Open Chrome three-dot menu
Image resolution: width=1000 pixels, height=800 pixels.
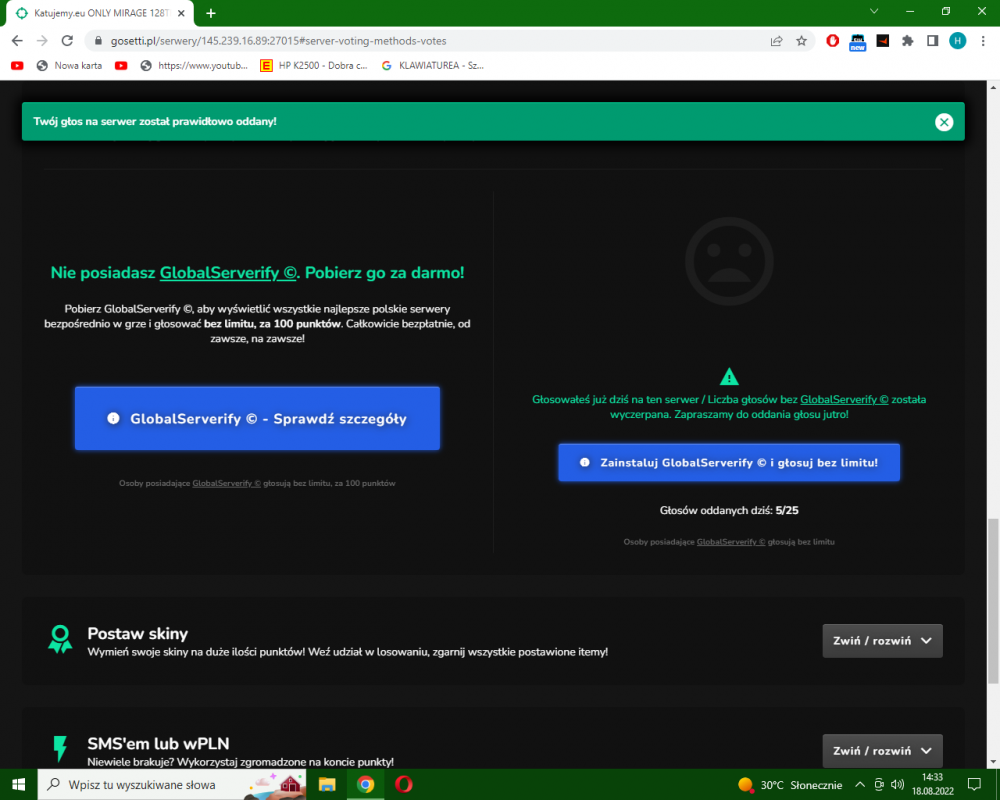(x=983, y=41)
